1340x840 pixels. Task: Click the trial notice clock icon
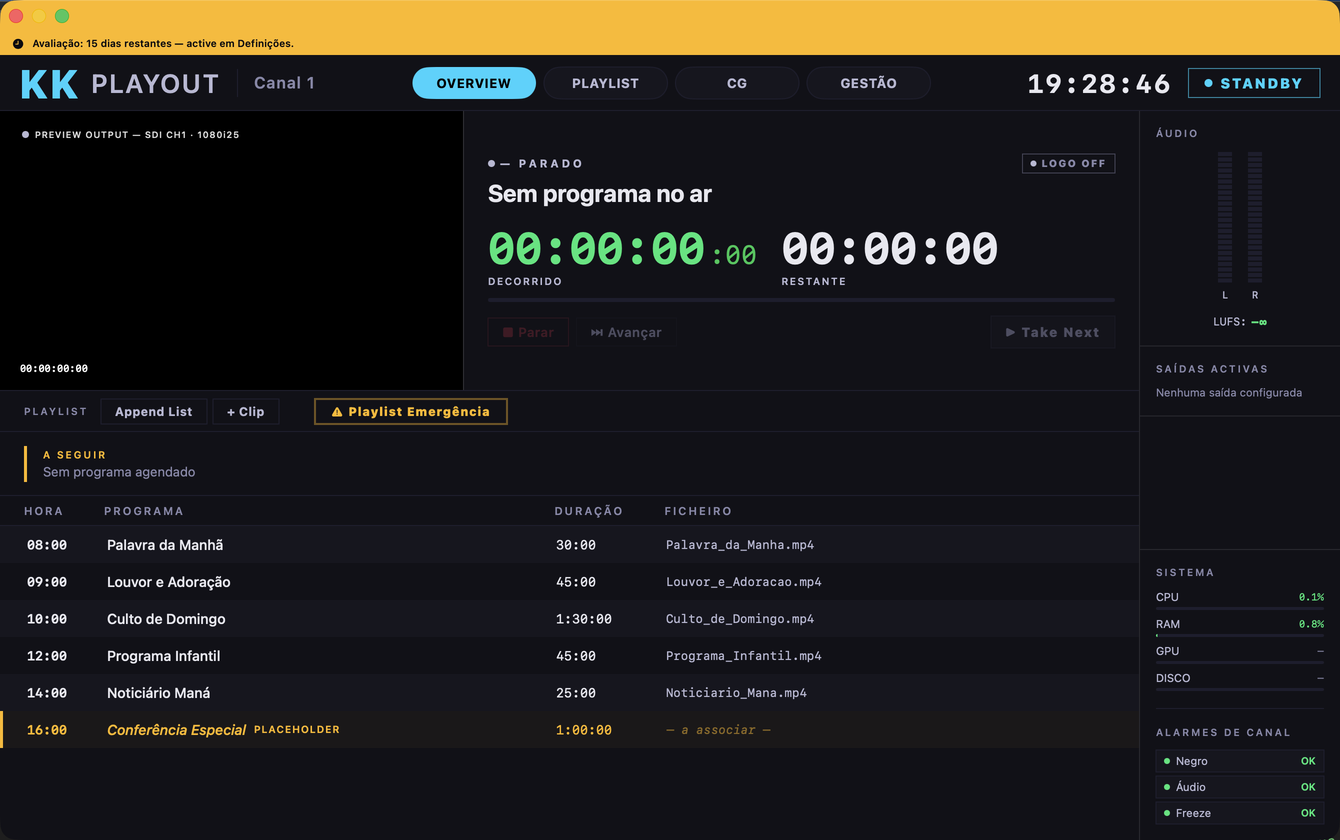18,44
